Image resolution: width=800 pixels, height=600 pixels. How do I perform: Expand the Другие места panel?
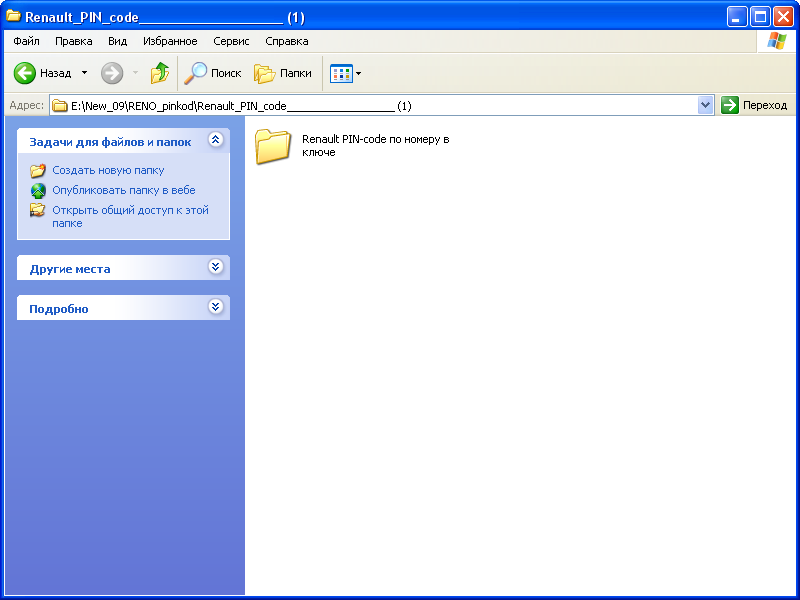click(x=216, y=266)
